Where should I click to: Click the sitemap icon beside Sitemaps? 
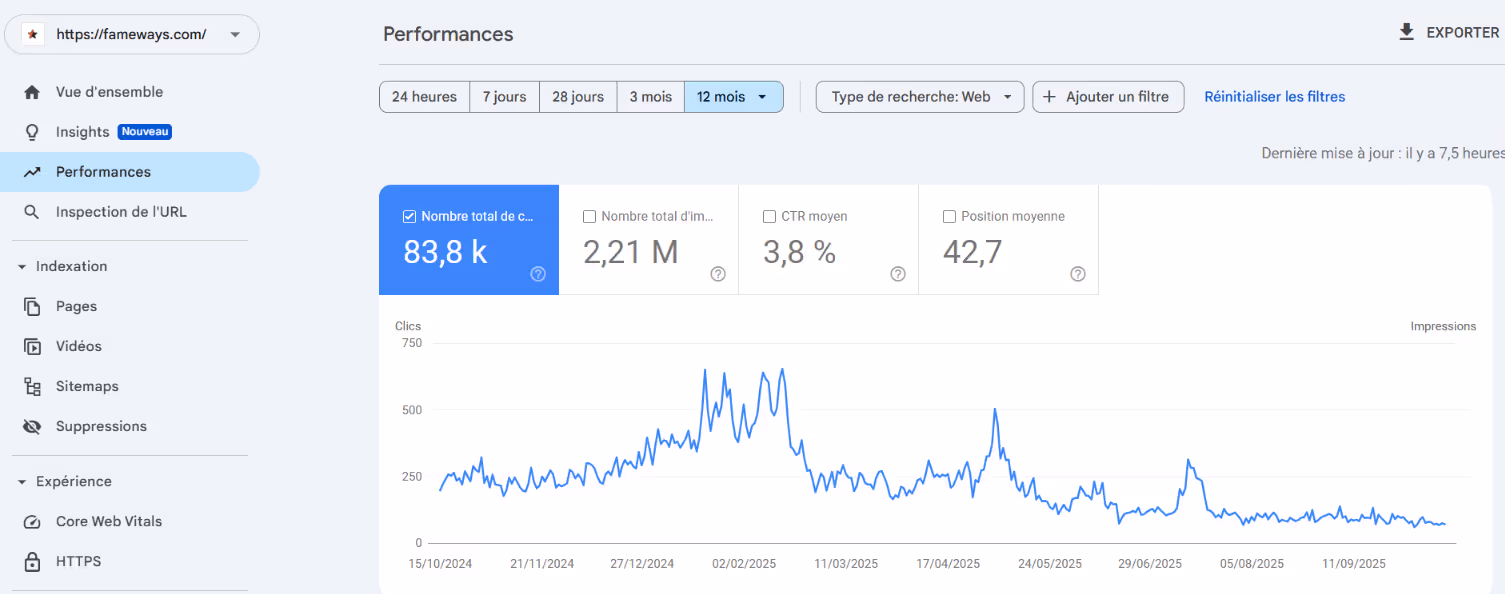(x=32, y=387)
